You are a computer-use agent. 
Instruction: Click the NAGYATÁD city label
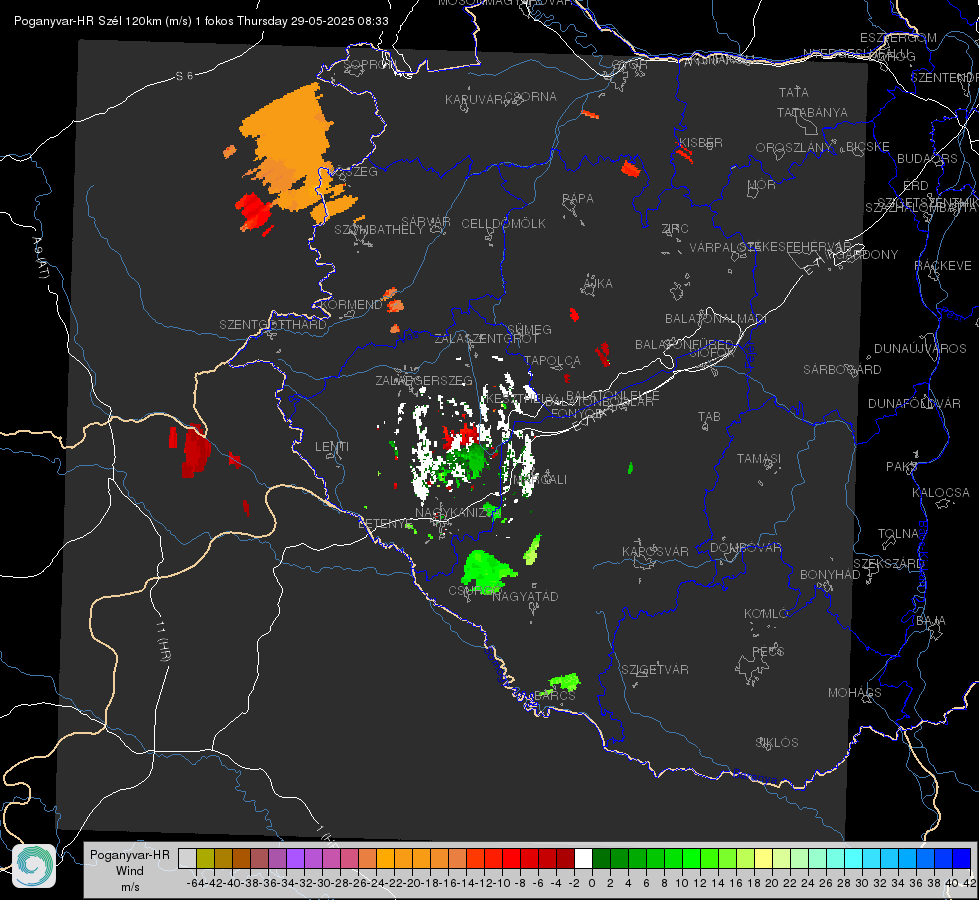[525, 596]
